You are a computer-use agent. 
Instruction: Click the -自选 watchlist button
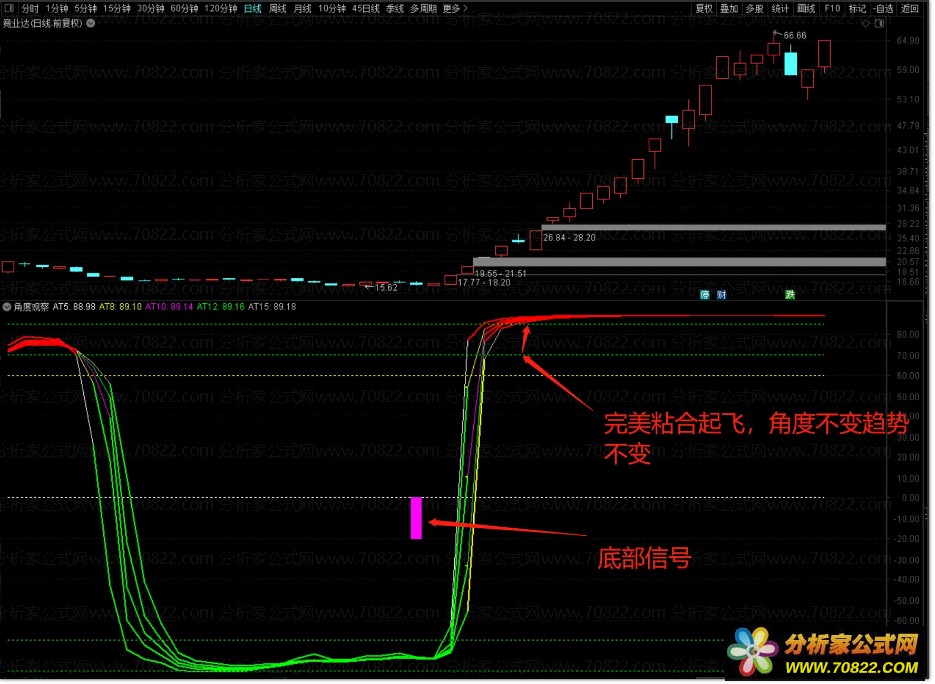[884, 8]
